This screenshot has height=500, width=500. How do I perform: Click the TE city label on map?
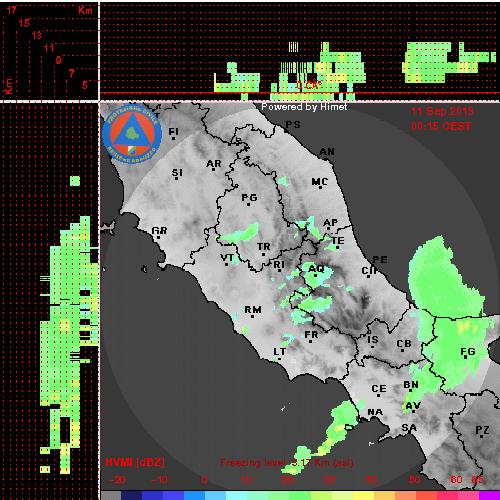coord(338,240)
